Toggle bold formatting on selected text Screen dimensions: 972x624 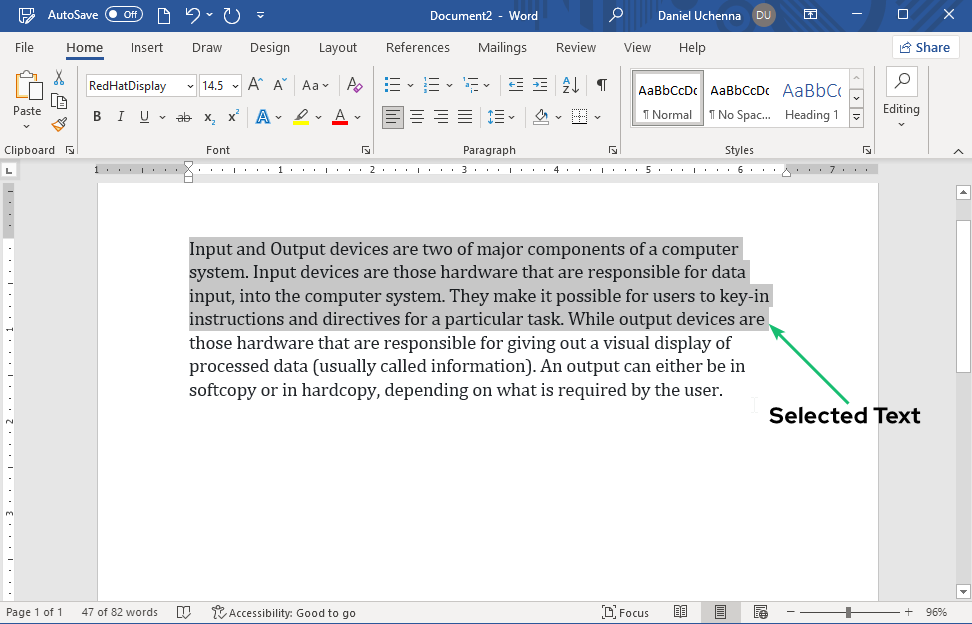coord(97,116)
